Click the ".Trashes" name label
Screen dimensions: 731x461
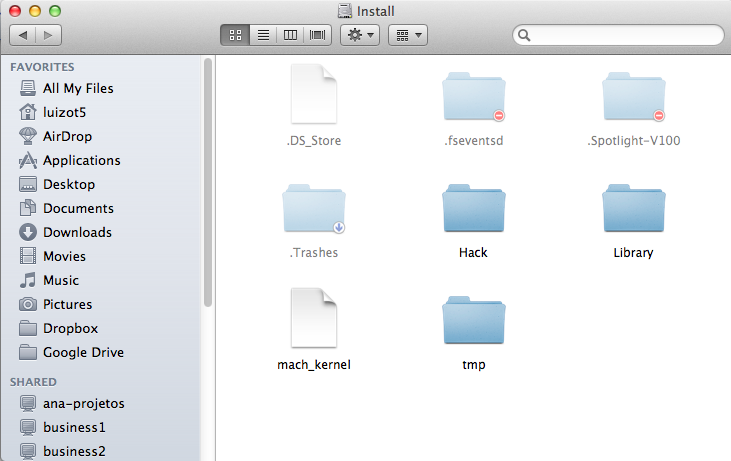pos(314,253)
